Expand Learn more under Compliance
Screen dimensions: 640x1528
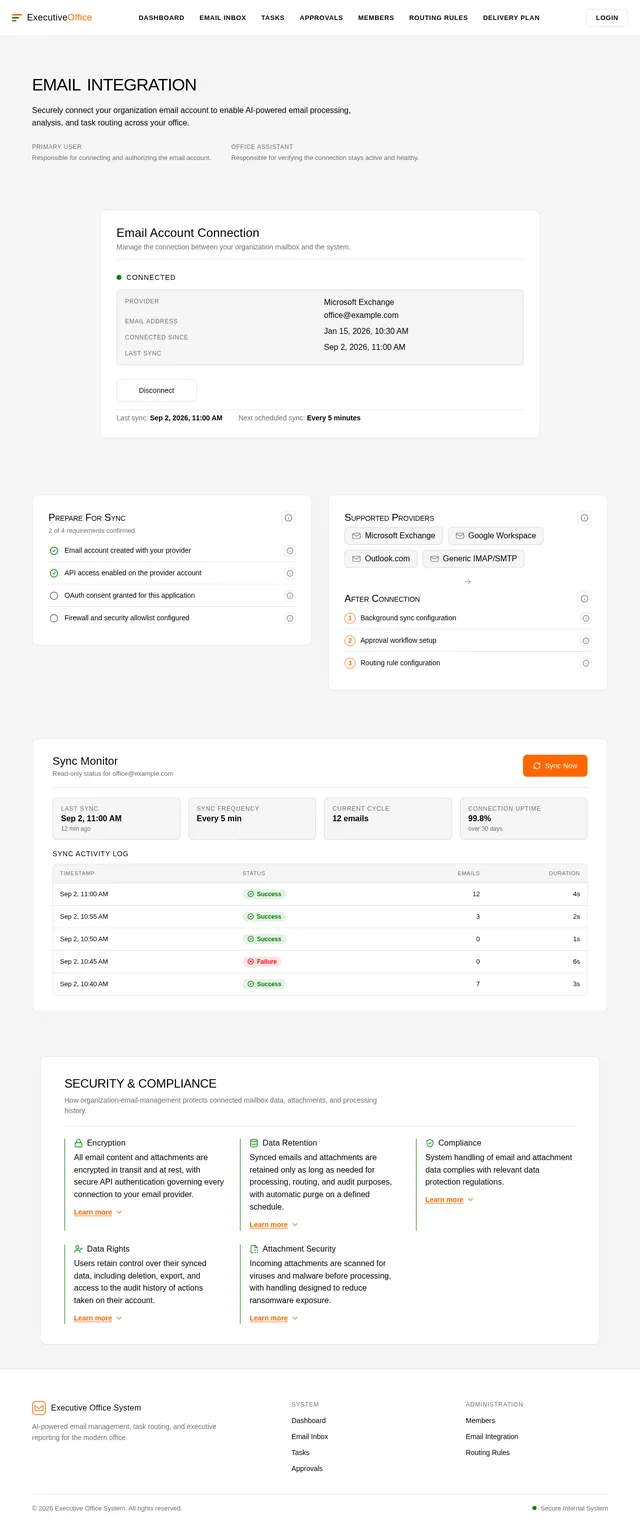point(449,1200)
